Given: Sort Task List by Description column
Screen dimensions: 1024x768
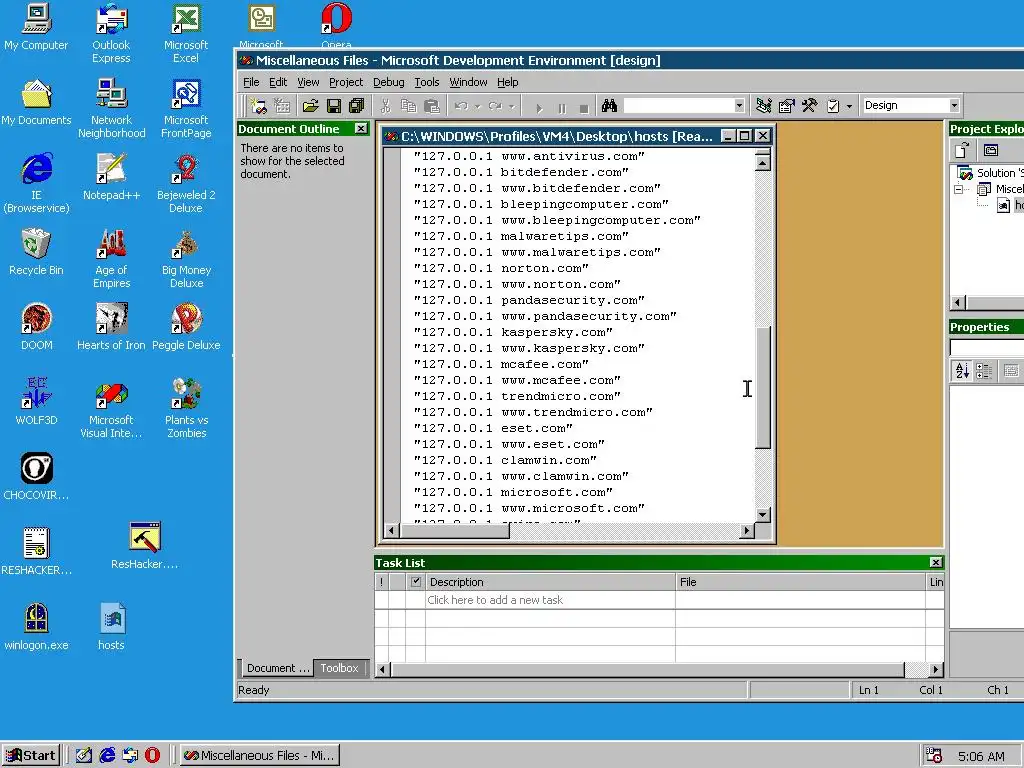Looking at the screenshot, I should tap(550, 582).
